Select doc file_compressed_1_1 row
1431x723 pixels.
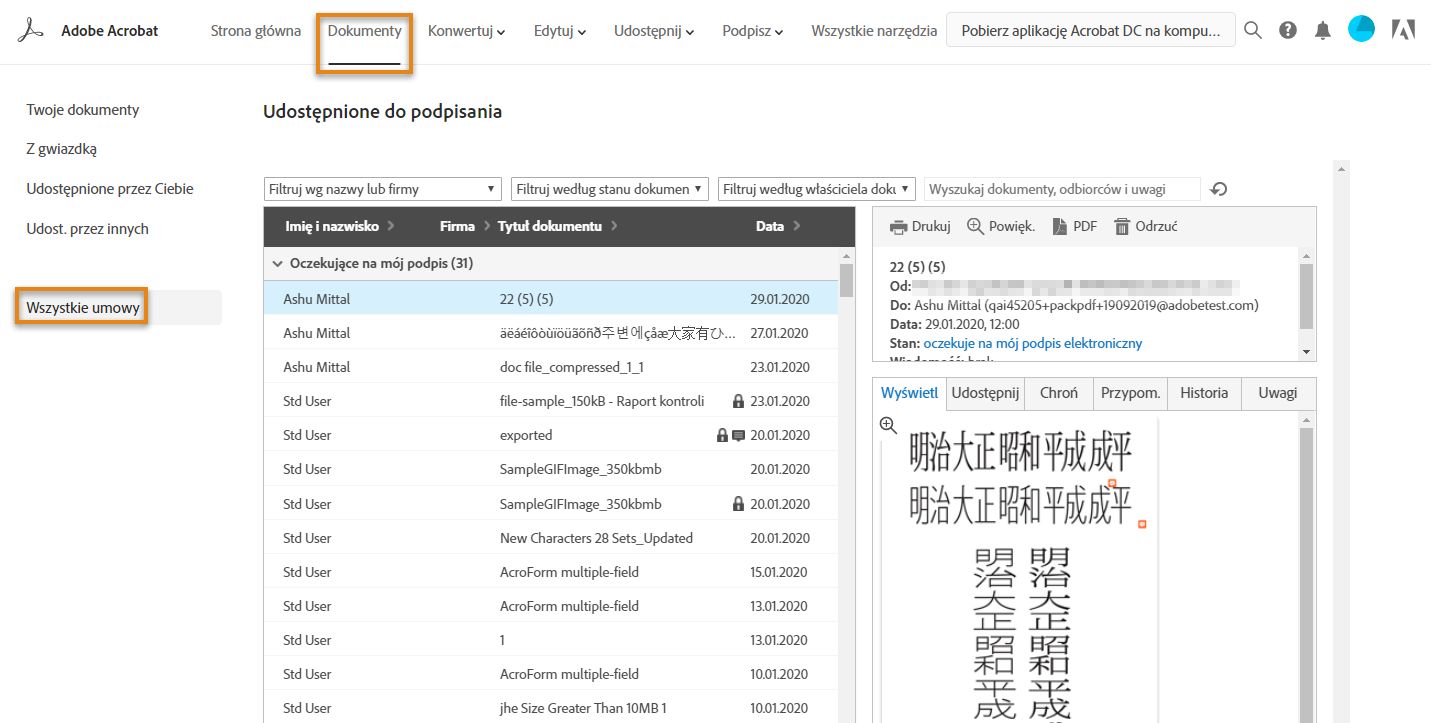click(551, 367)
